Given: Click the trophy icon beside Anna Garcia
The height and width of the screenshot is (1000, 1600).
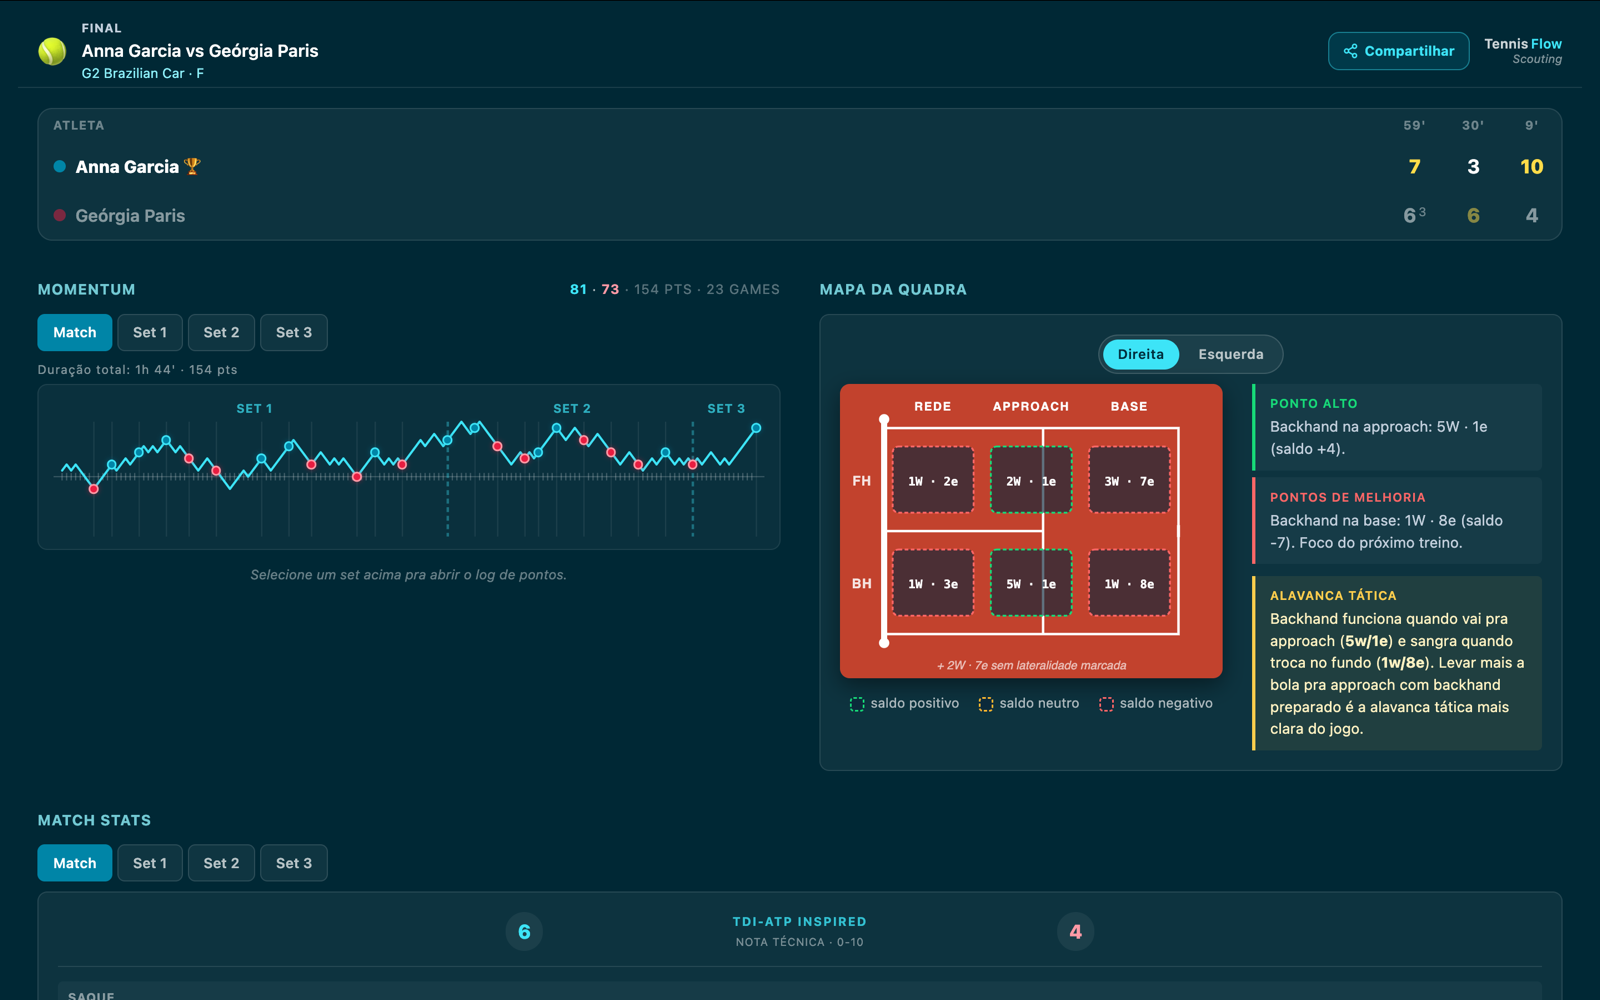Looking at the screenshot, I should click(x=192, y=166).
